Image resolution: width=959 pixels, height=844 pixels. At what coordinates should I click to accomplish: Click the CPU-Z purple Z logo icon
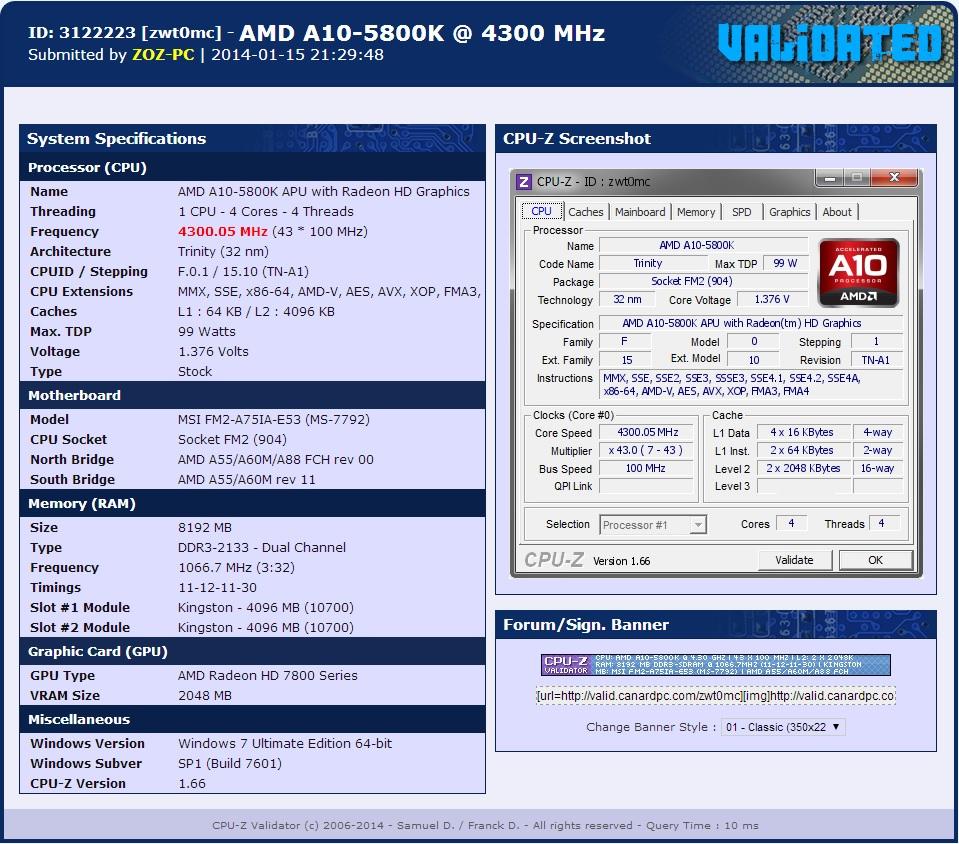[523, 182]
